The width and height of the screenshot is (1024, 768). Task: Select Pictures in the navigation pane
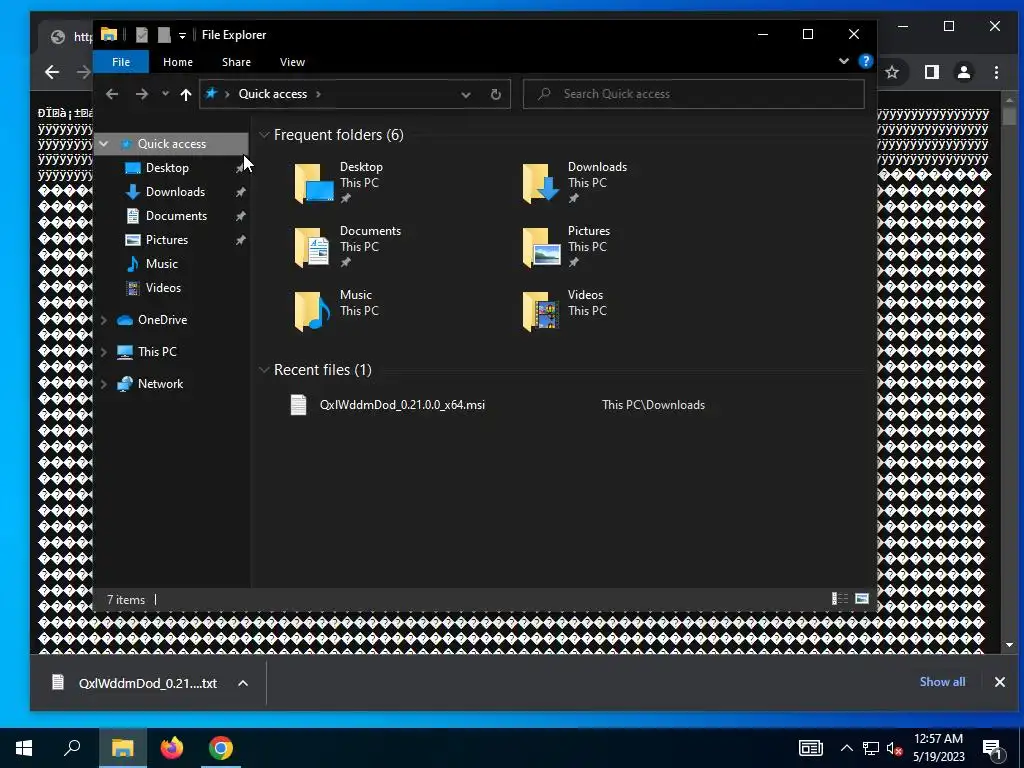click(167, 240)
